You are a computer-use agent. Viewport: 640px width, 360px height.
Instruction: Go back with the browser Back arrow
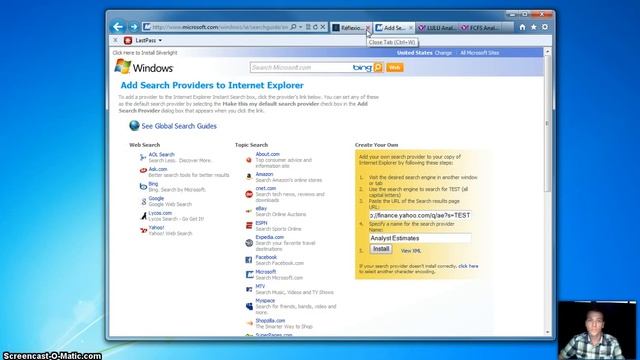click(x=118, y=27)
